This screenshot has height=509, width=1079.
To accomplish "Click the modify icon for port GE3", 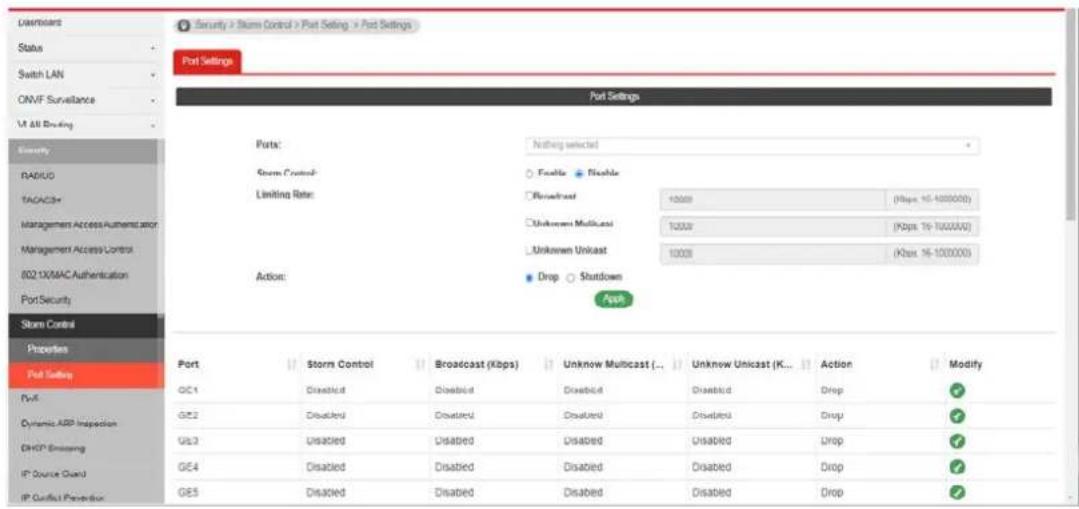I will 957,442.
